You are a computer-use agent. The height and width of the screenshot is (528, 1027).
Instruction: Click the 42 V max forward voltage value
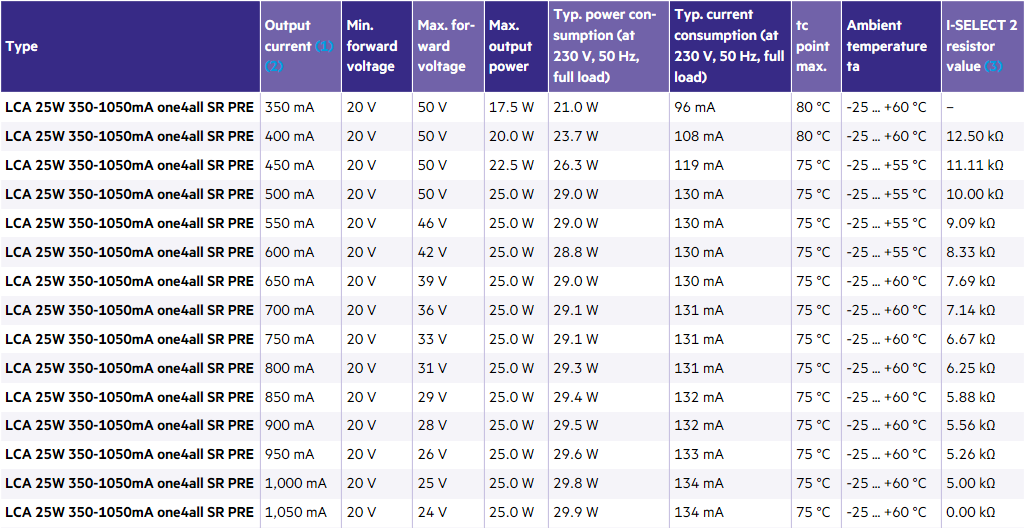click(x=432, y=252)
